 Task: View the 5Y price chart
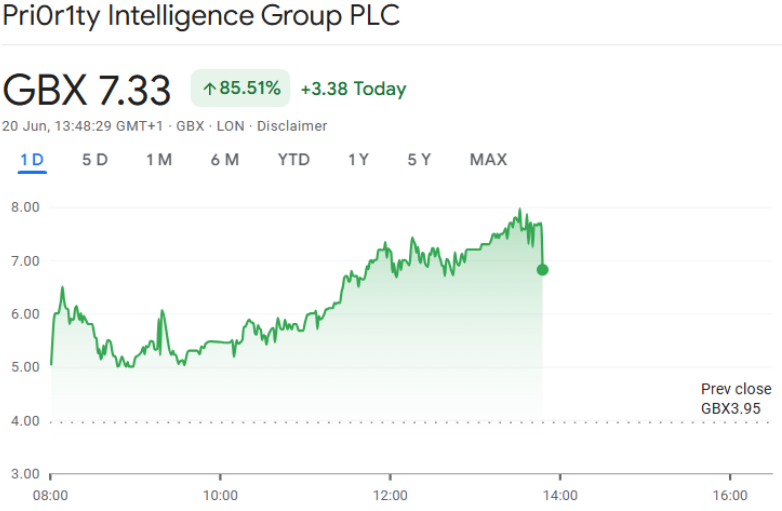click(x=419, y=160)
